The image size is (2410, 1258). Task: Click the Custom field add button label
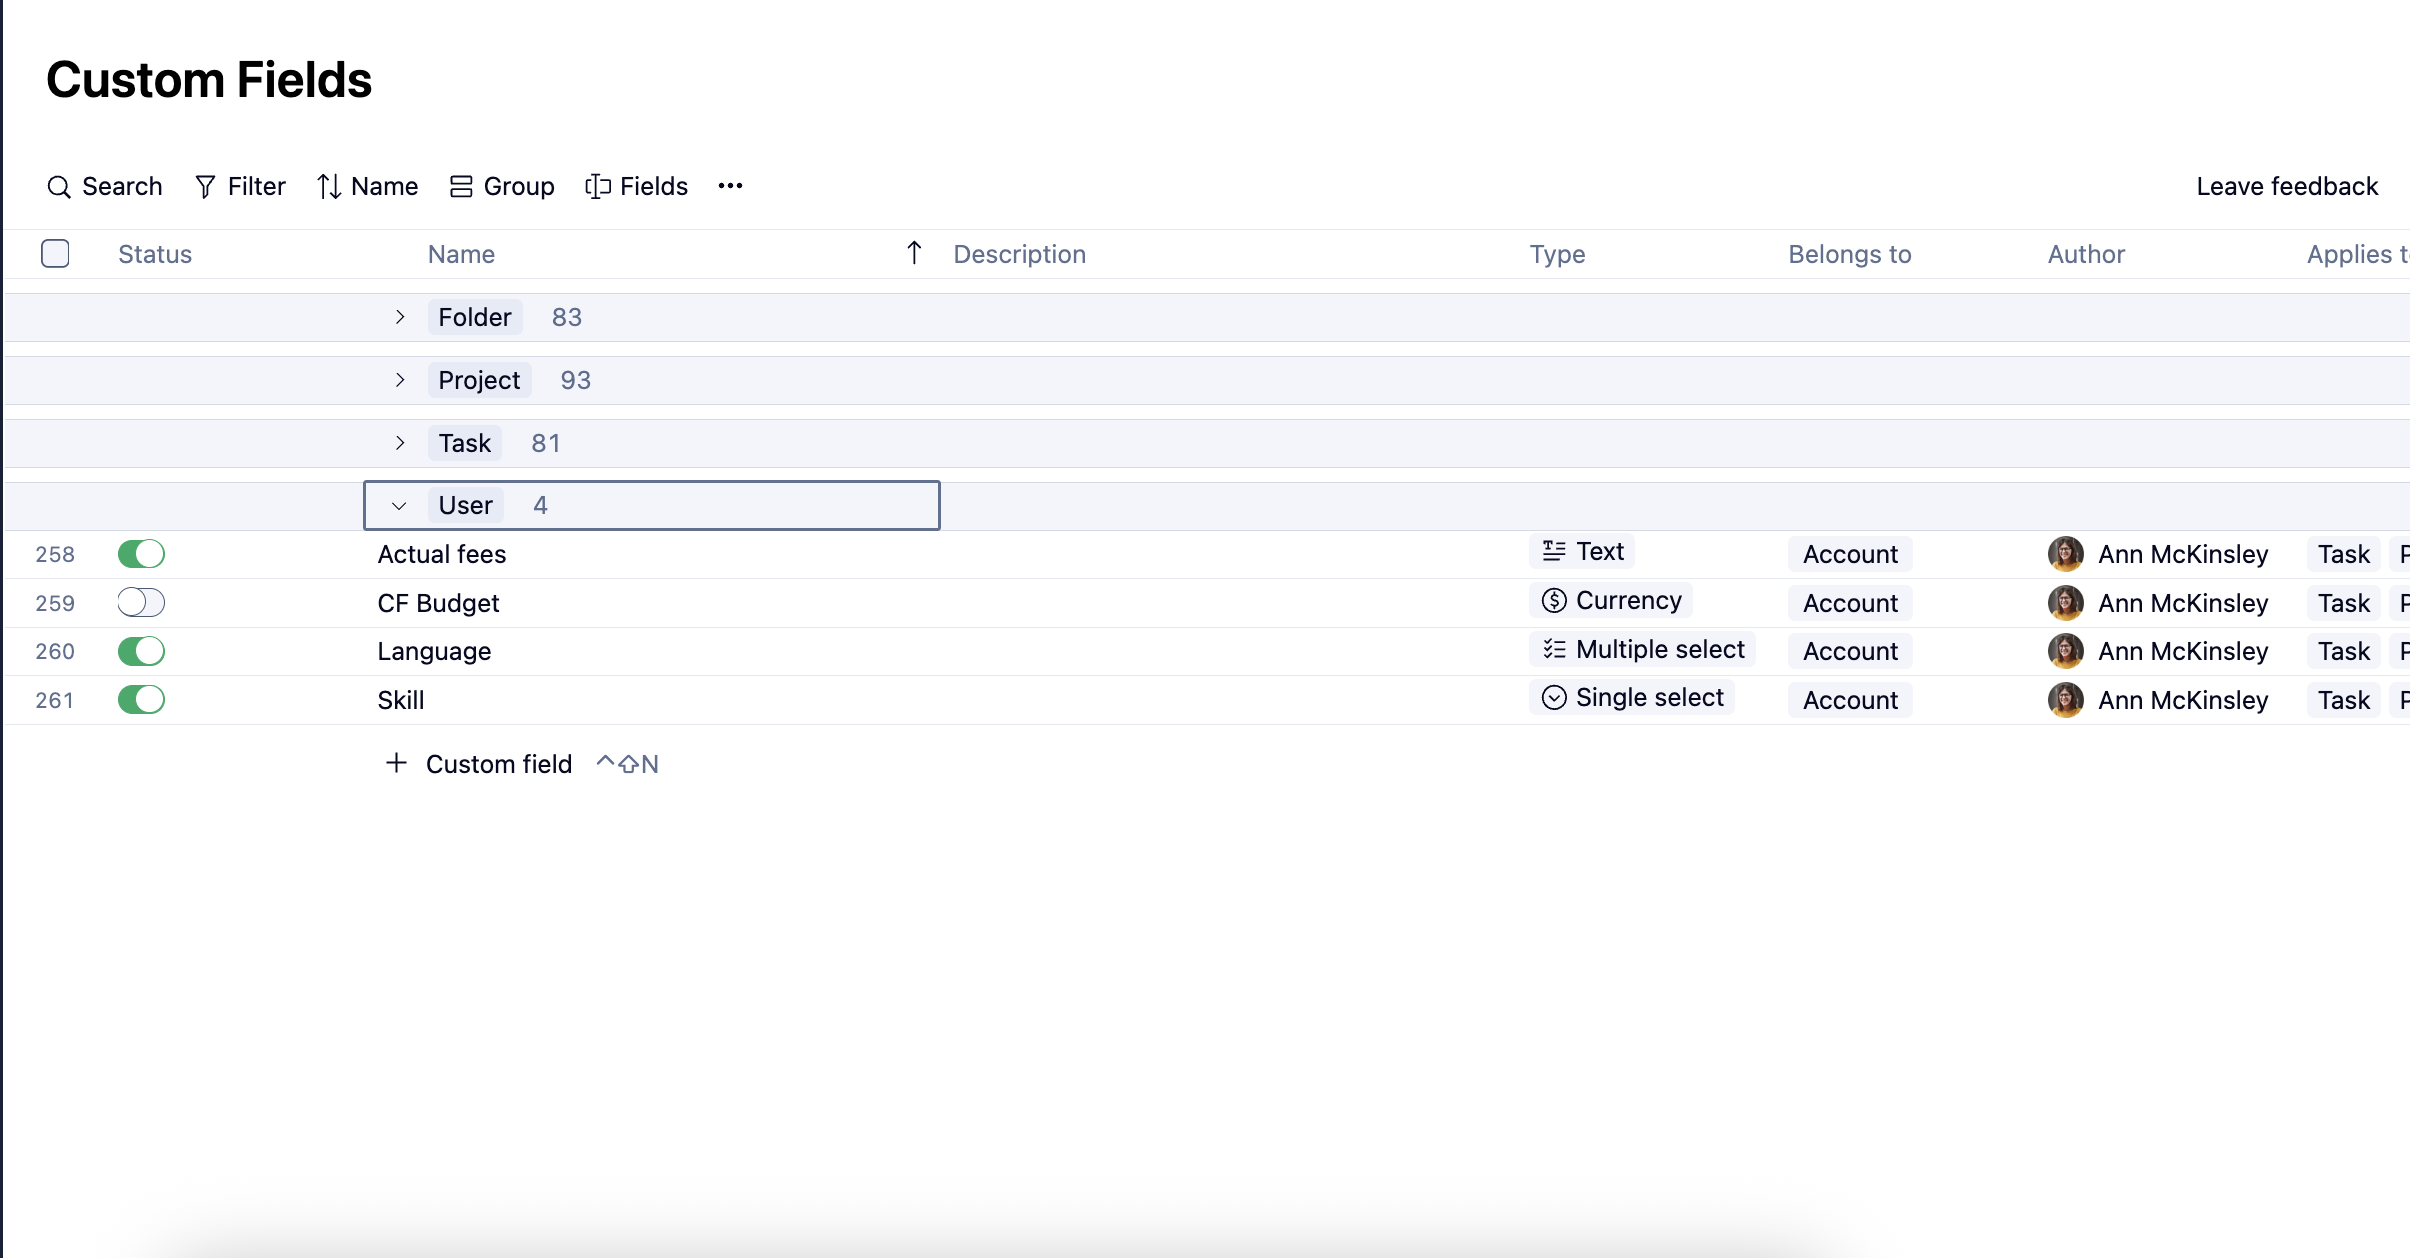tap(499, 764)
